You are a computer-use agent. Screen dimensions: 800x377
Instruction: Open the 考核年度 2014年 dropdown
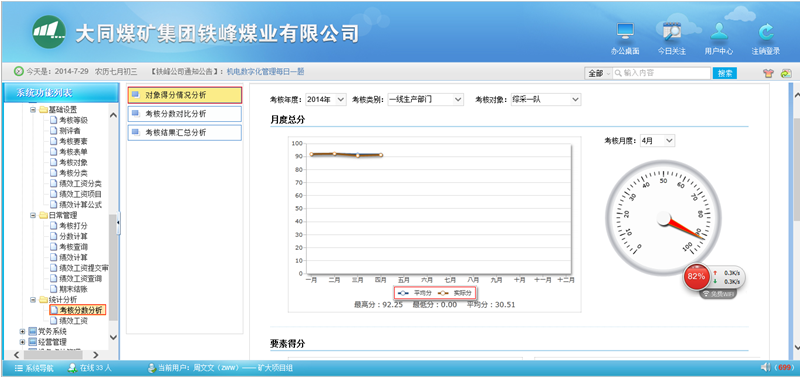coord(326,99)
